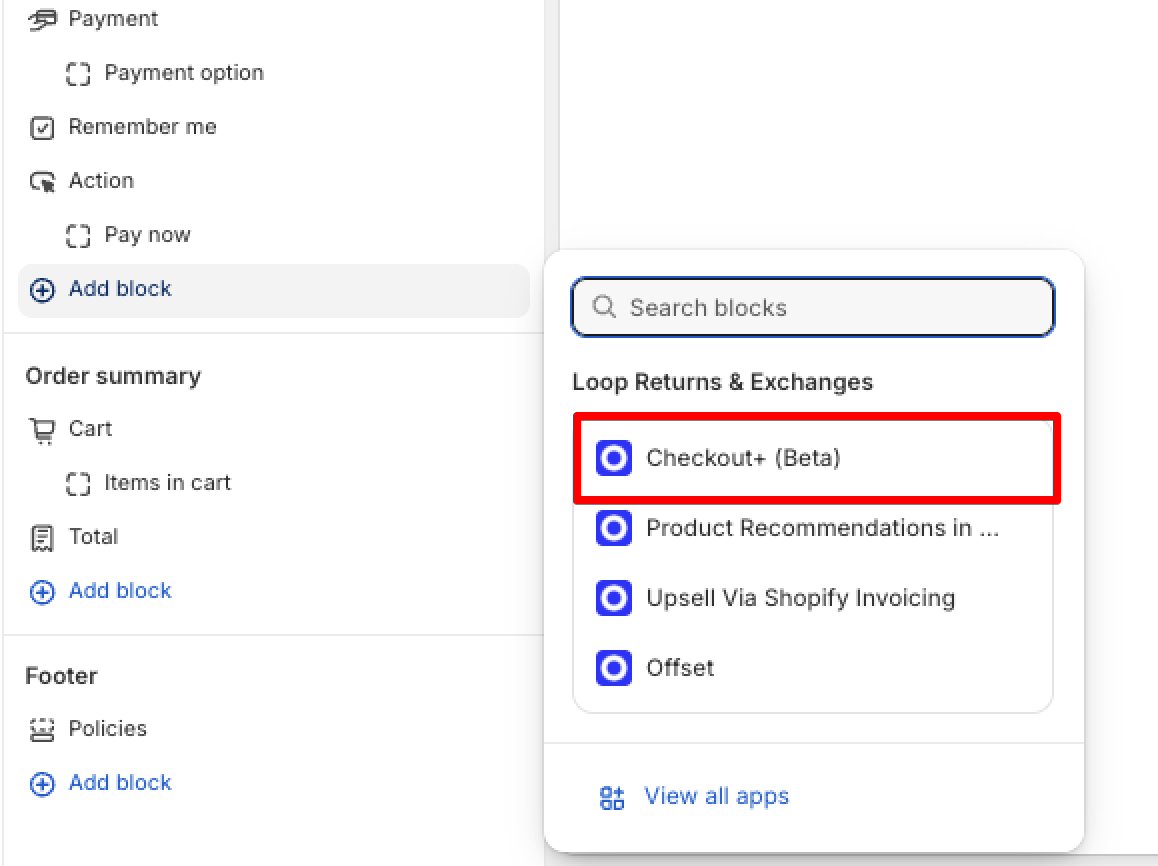Image resolution: width=1158 pixels, height=866 pixels.
Task: Select the Offset app block
Action: coord(679,668)
